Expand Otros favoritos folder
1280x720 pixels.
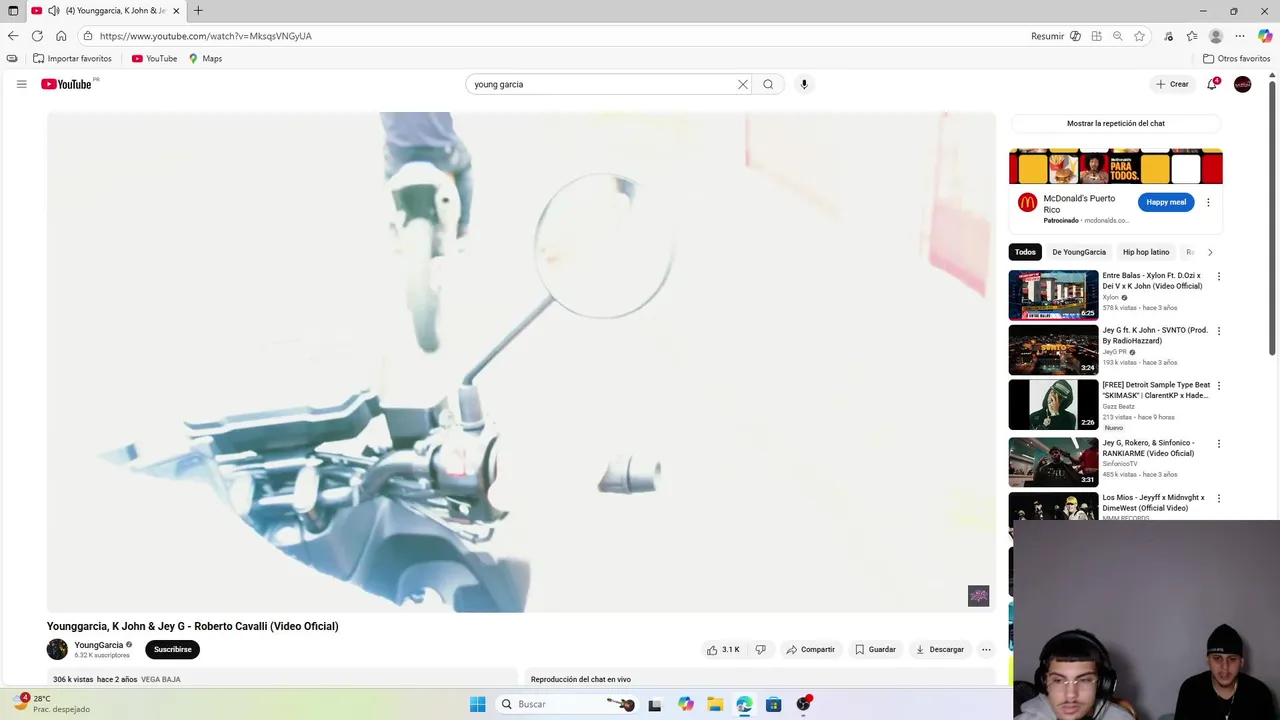click(1236, 59)
